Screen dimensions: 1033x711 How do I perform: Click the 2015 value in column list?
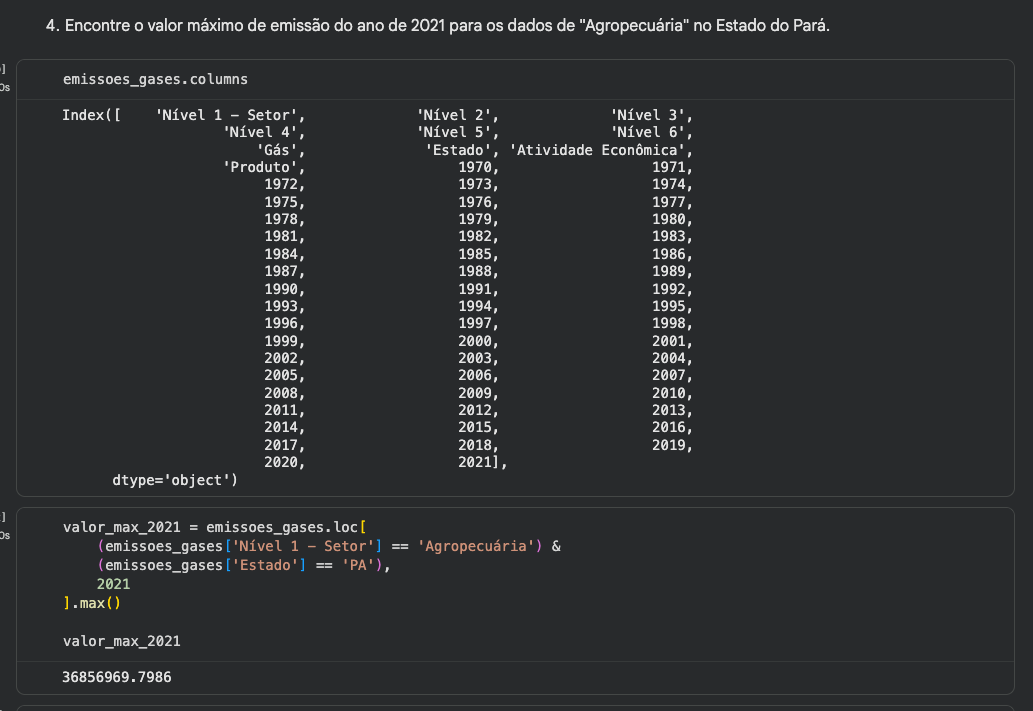pyautogui.click(x=475, y=428)
